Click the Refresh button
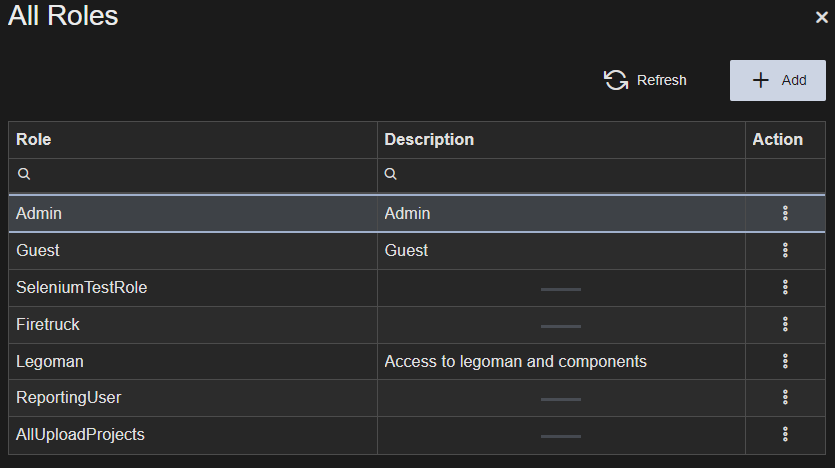835x468 pixels. [646, 80]
